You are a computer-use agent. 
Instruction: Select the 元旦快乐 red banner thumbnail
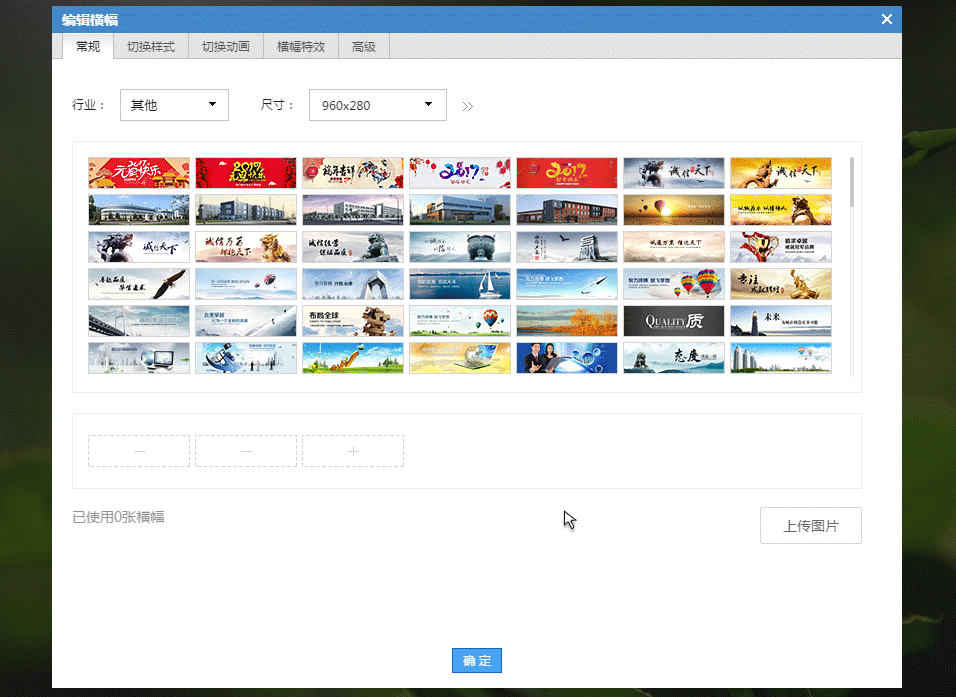(x=139, y=173)
